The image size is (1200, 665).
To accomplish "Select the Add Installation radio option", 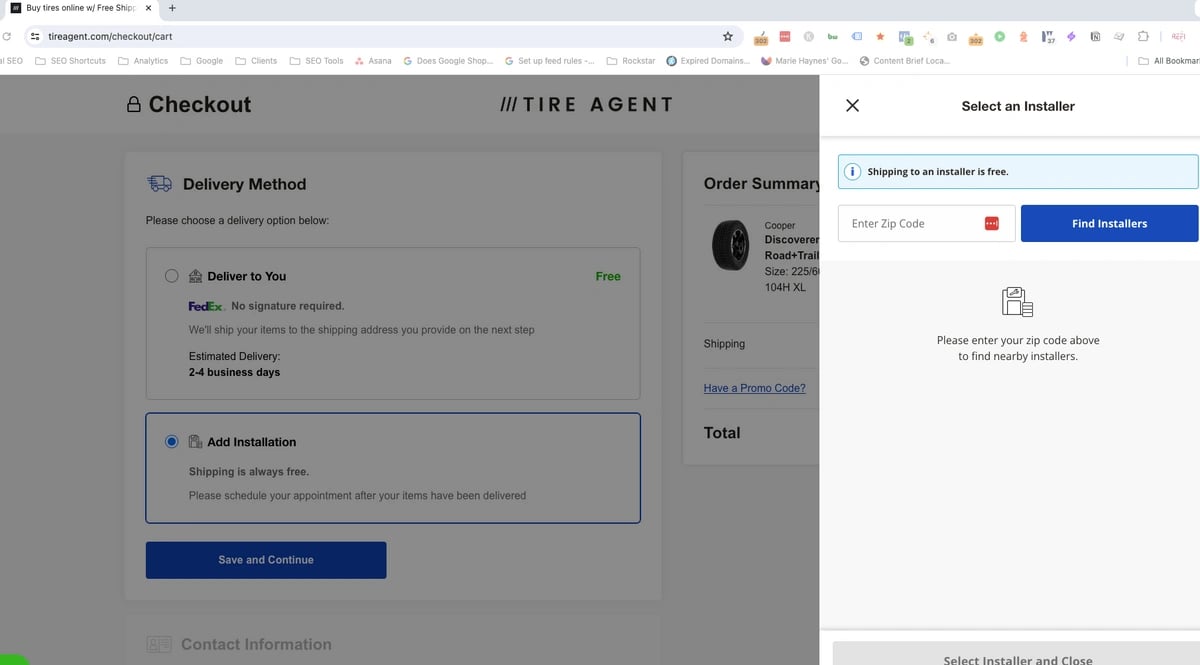I will click(172, 442).
